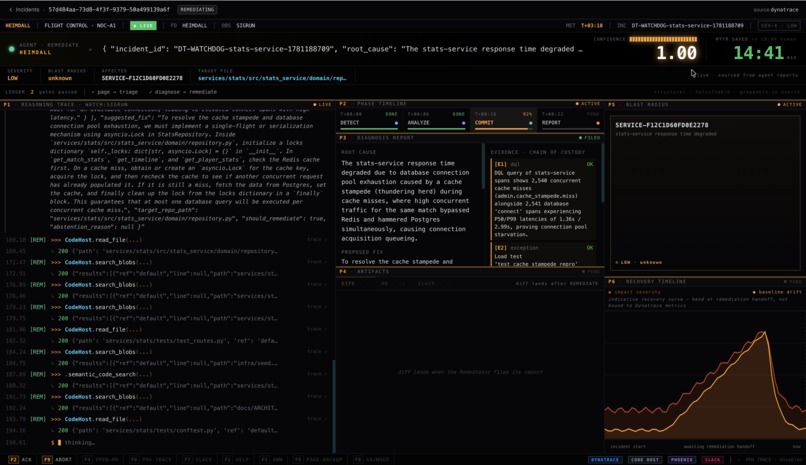The width and height of the screenshot is (806, 465).
Task: Go back via the Incidents back chevron
Action: tap(11, 9)
